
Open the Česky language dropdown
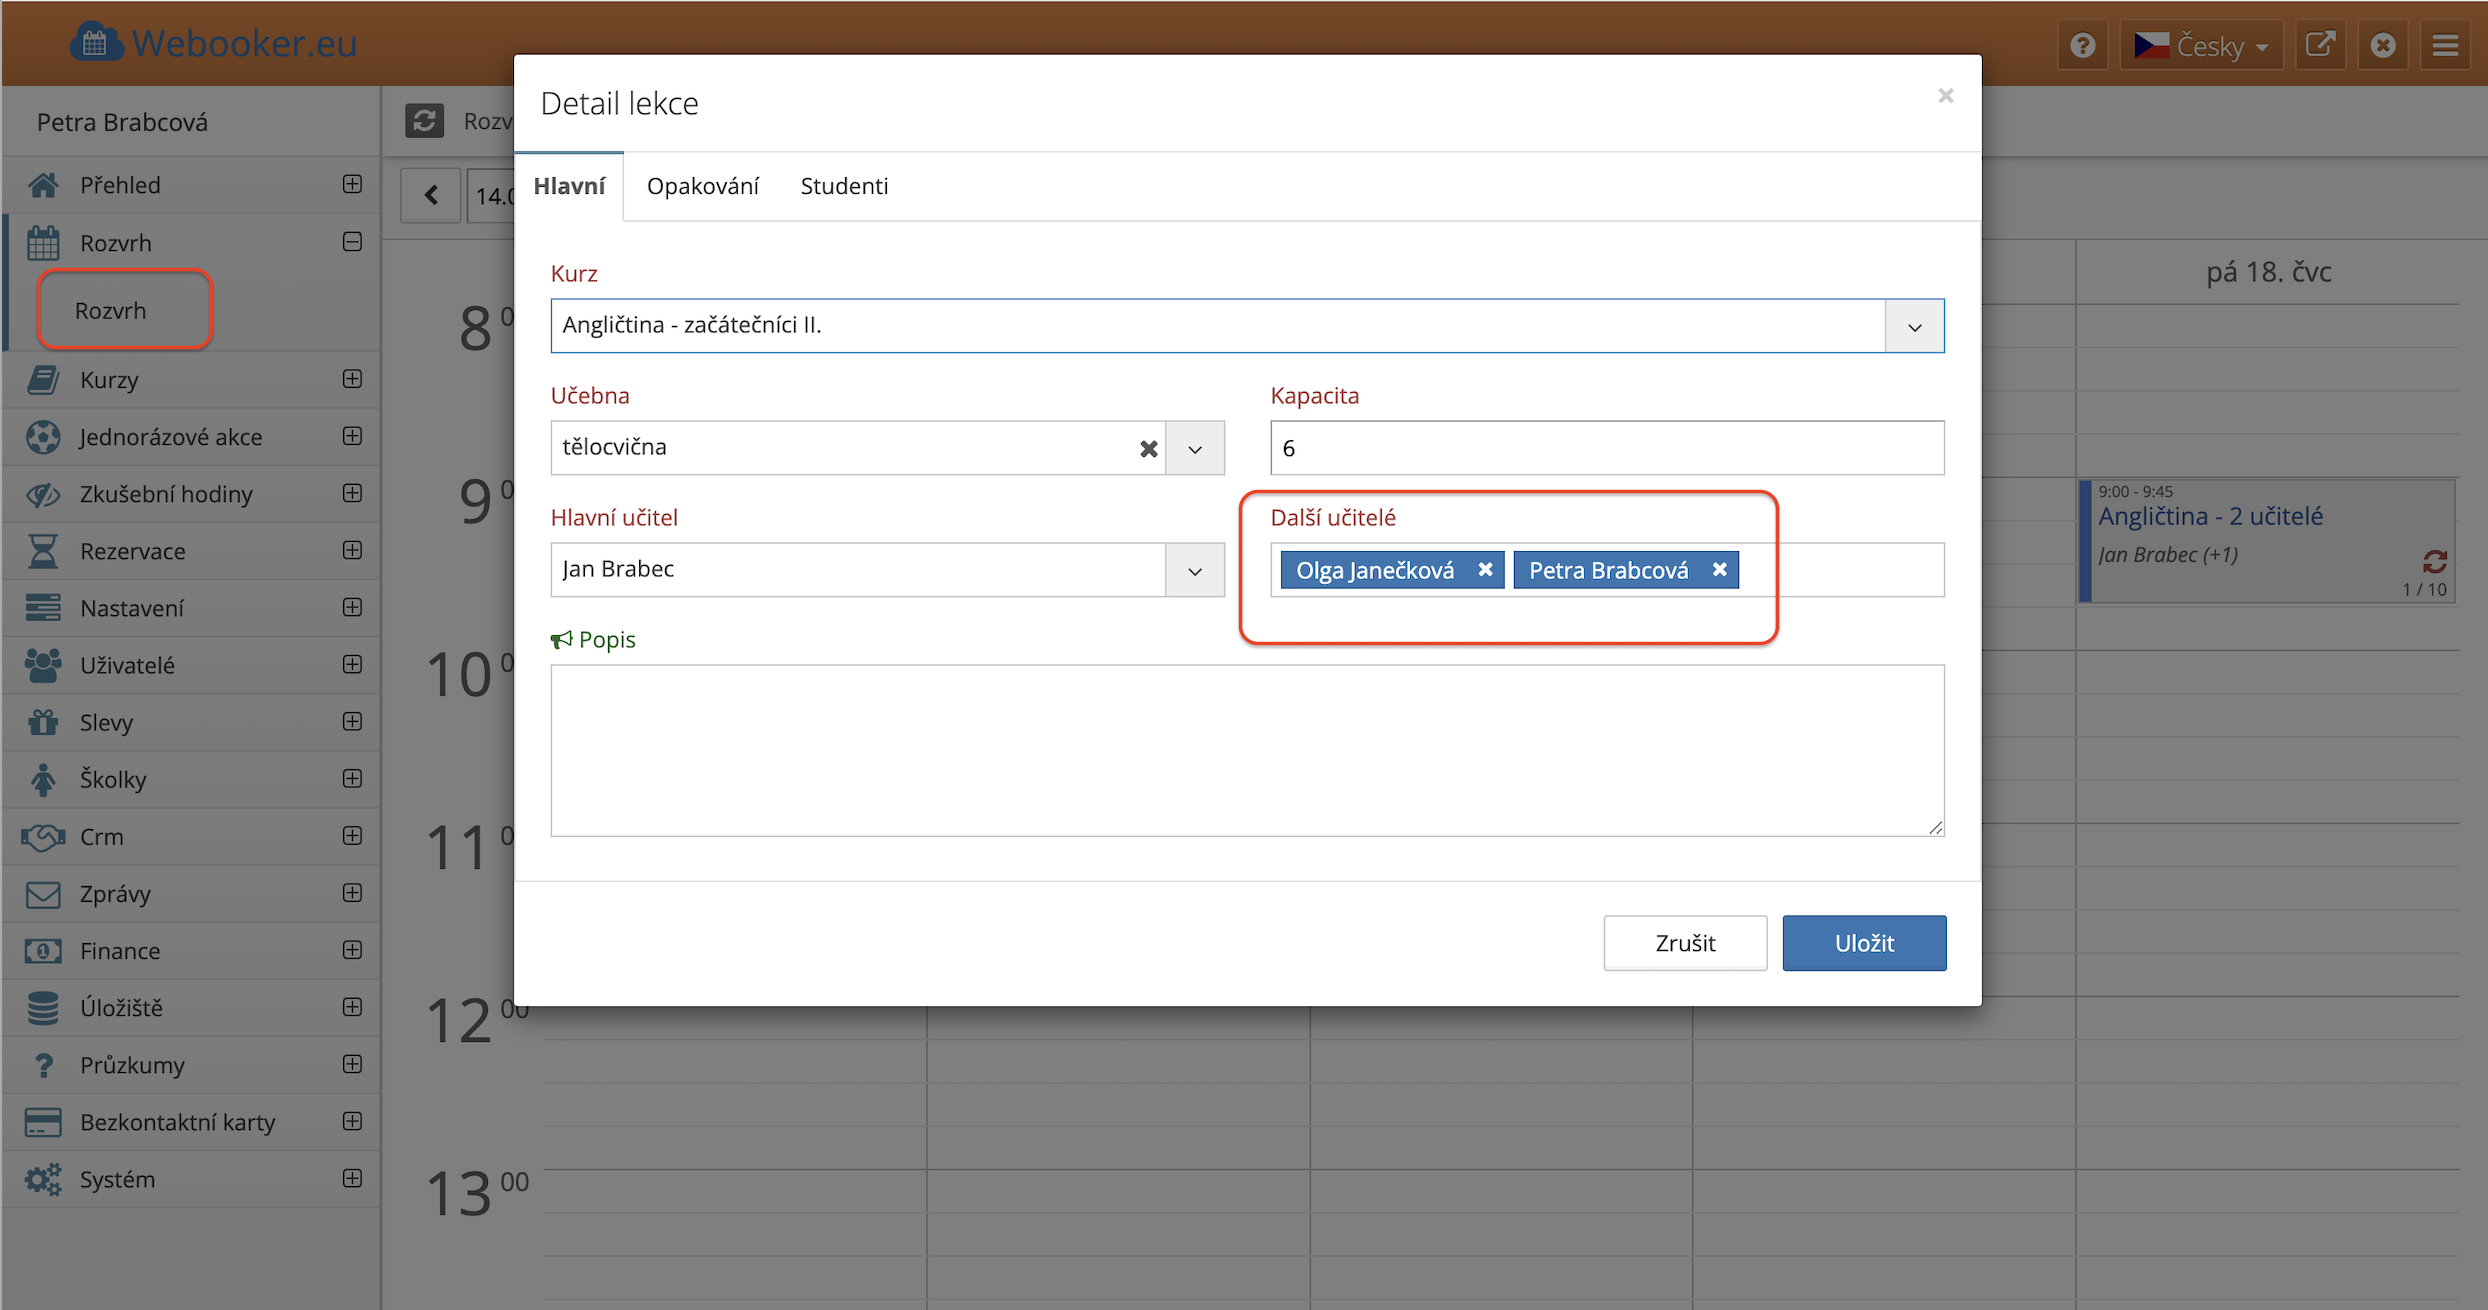(x=2201, y=46)
